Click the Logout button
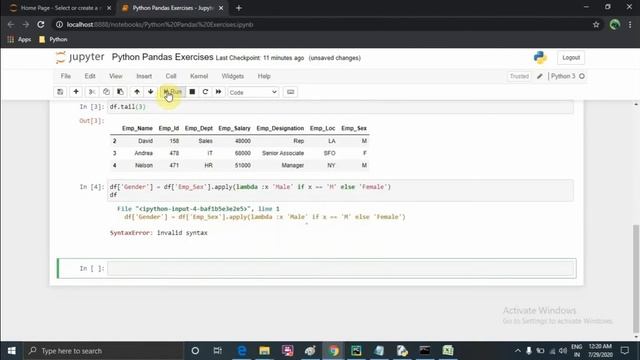 point(571,58)
